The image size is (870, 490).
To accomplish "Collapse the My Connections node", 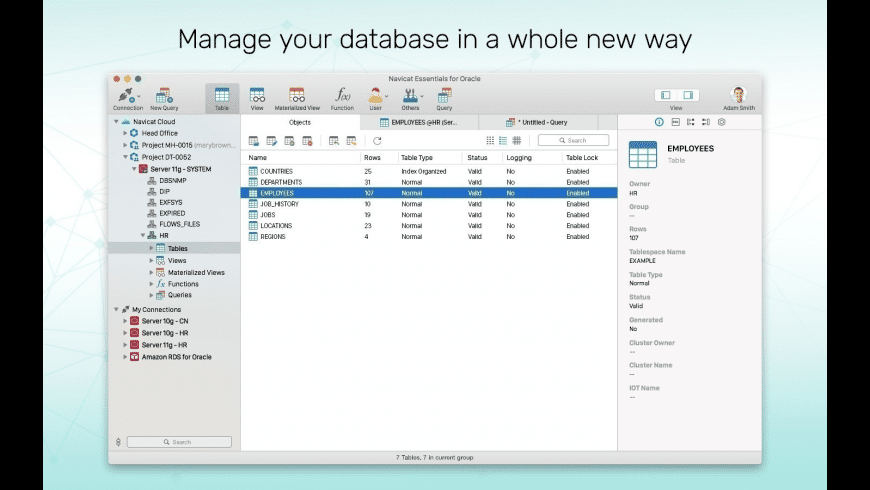I will coord(116,310).
